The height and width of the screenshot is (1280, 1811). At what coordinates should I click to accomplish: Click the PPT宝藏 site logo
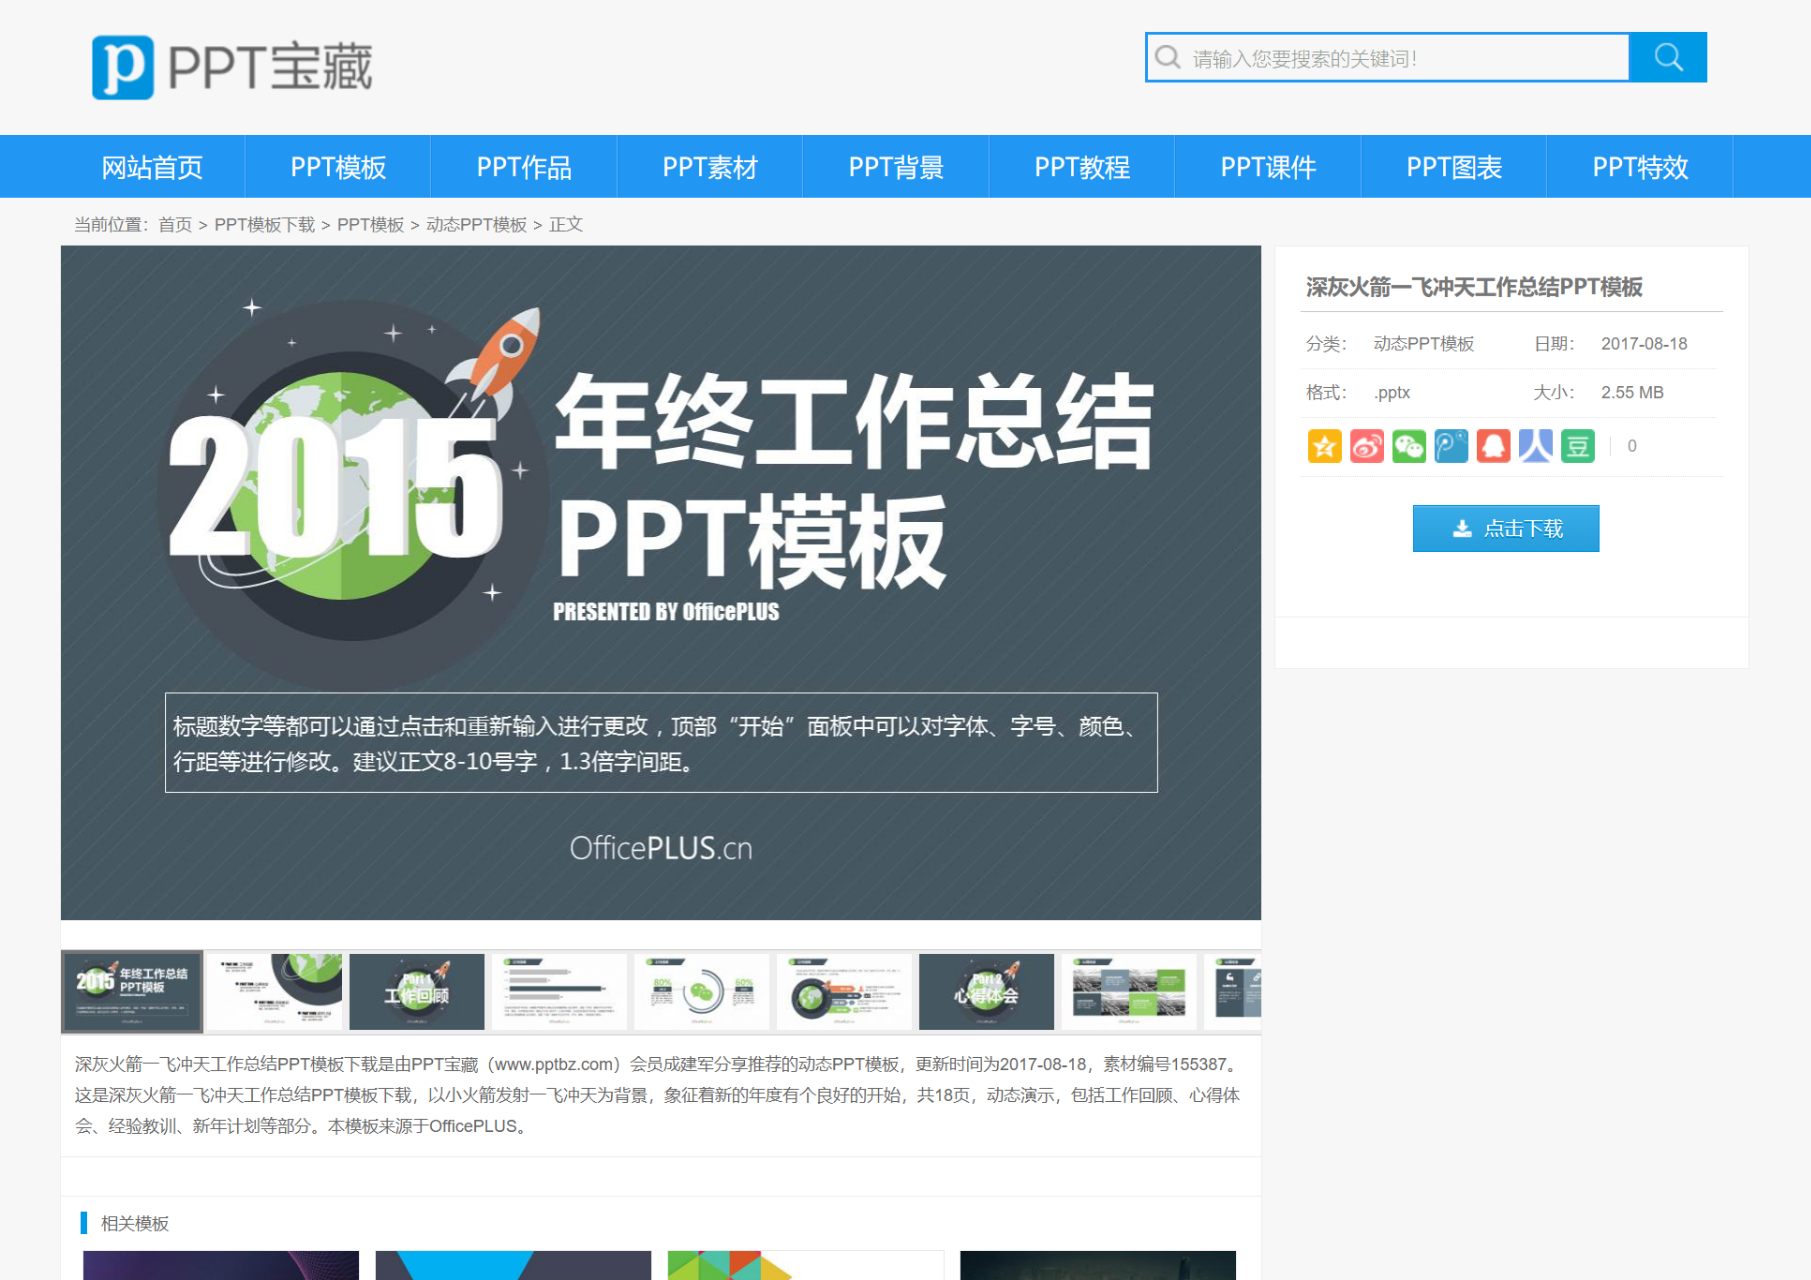pos(232,67)
